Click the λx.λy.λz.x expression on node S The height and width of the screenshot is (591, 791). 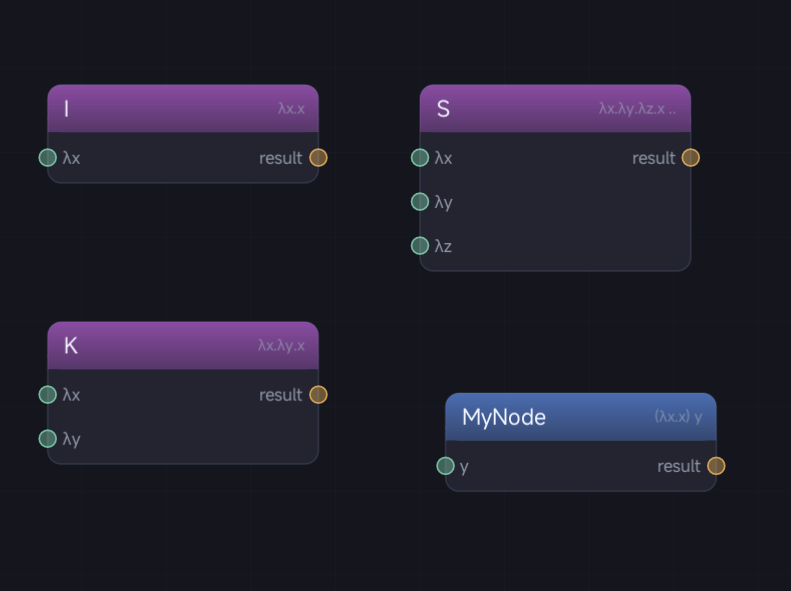pos(638,108)
